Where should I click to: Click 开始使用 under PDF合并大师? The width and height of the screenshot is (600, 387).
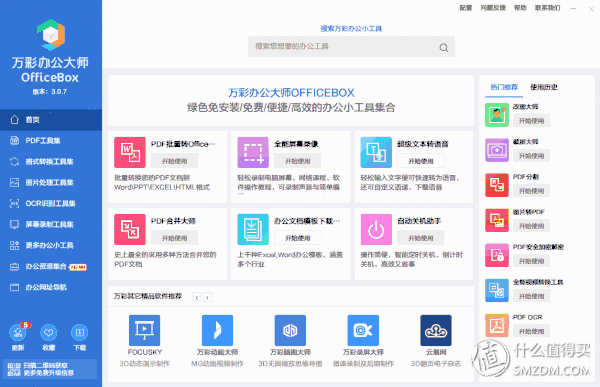(174, 238)
